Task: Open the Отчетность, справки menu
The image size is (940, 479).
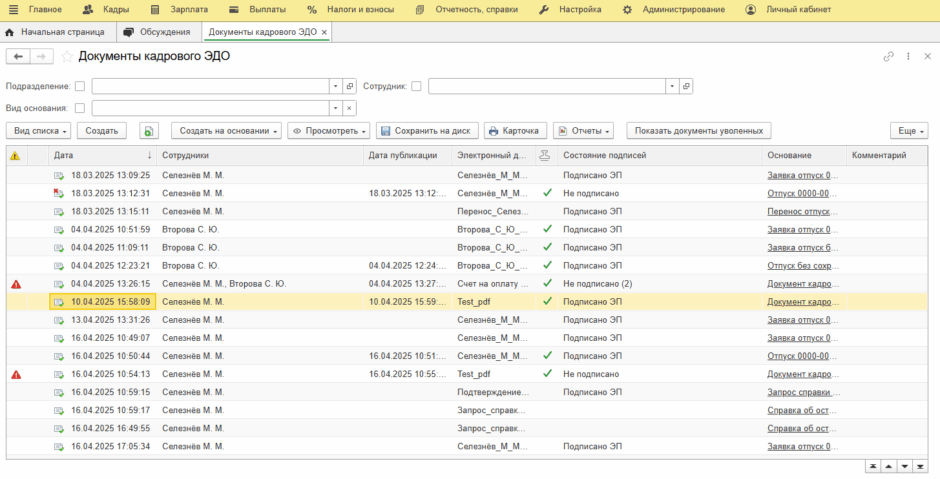Action: [467, 10]
